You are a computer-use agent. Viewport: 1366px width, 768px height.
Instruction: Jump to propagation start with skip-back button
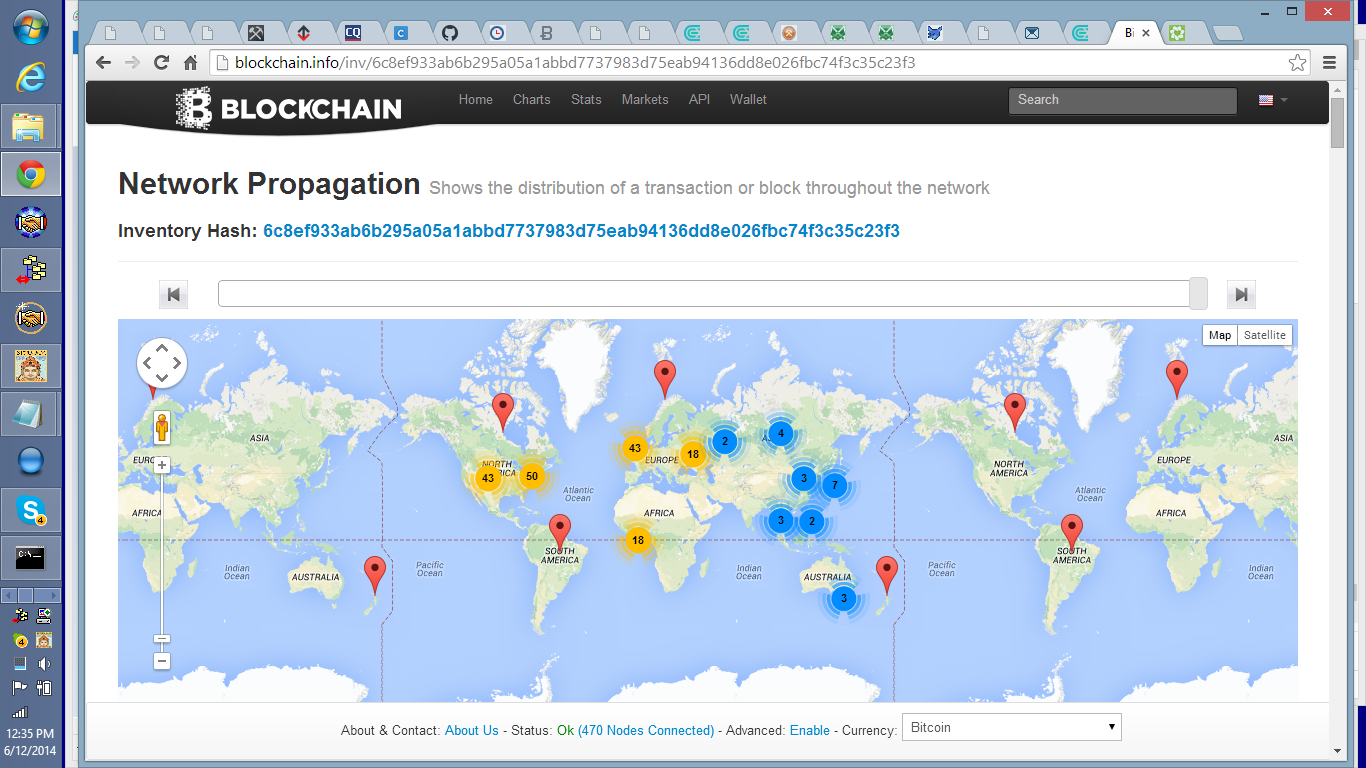coord(173,294)
